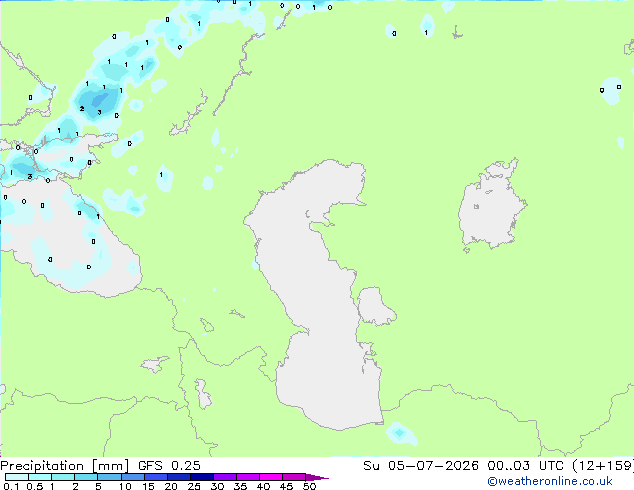Click the '(12+159)' forecast offset text
634x490 pixels.
603,466
